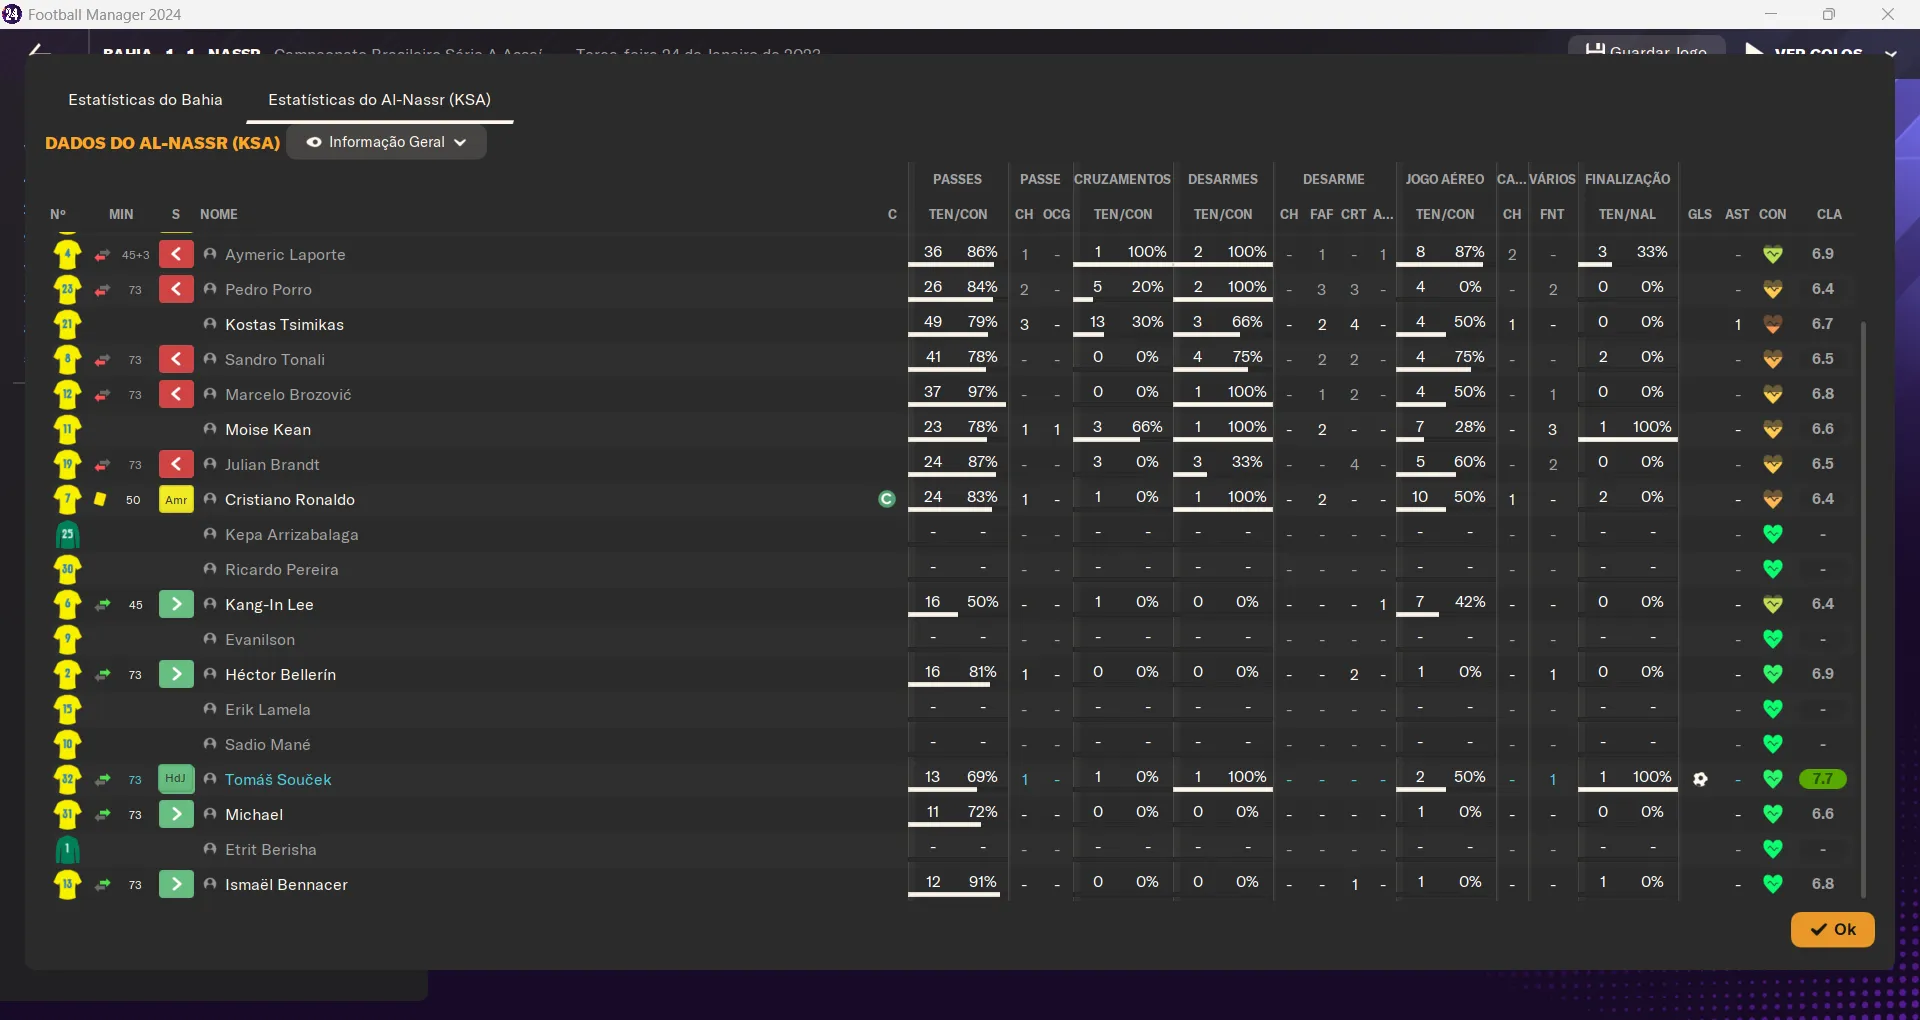Click Aymeric Laporte's substituted-off red arrow icon
1920x1020 pixels.
176,254
